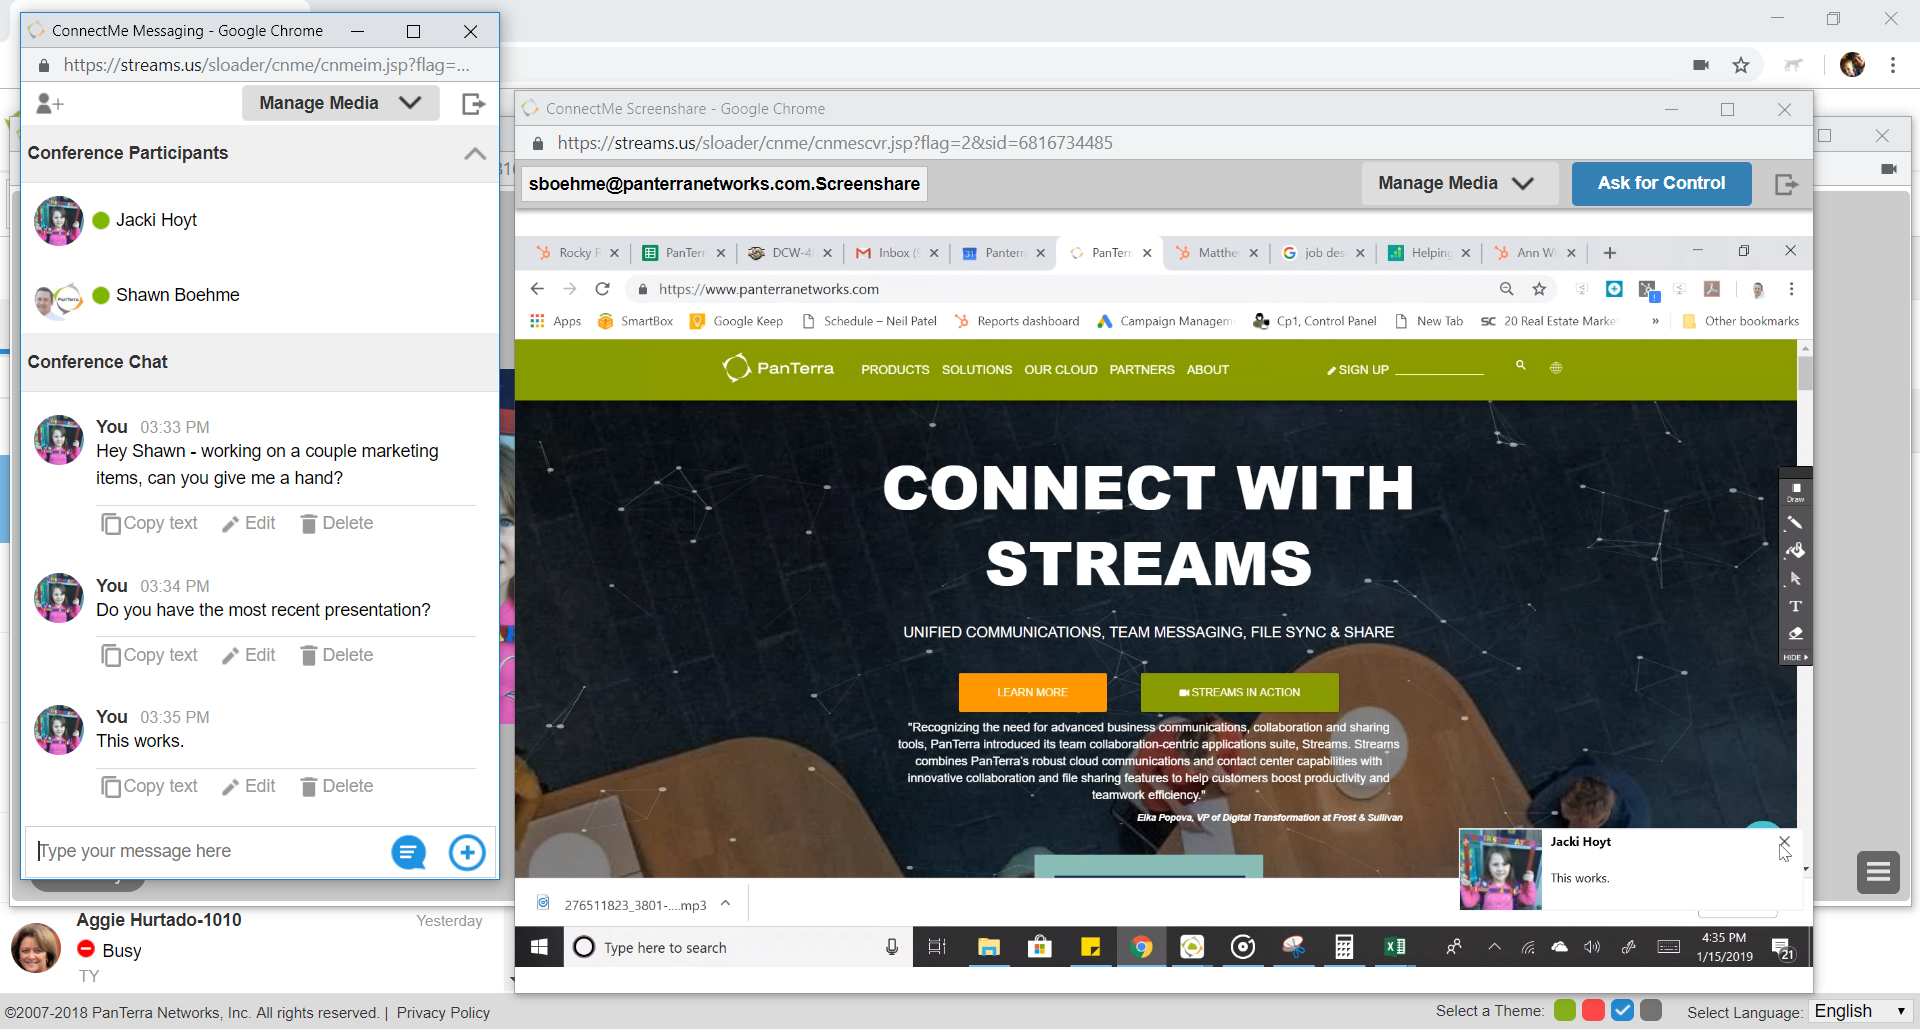The height and width of the screenshot is (1029, 1920).
Task: Click the Task View icon in shared taskbar
Action: (937, 947)
